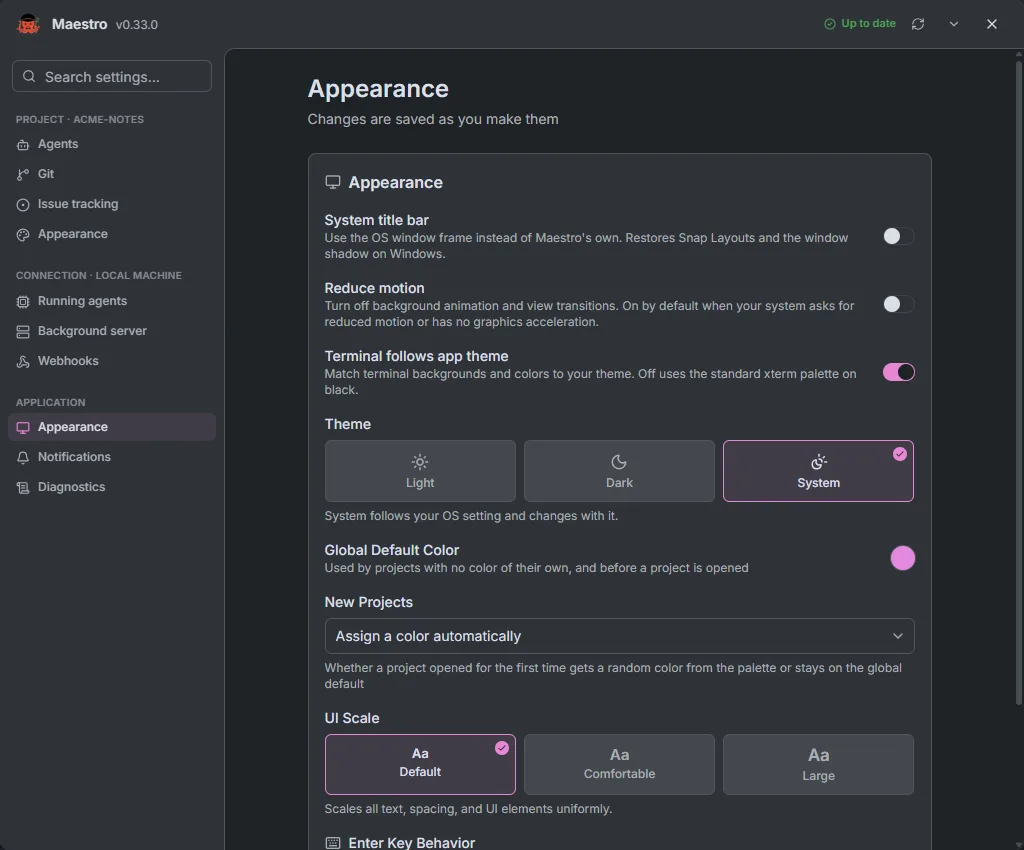Select the System theme card
Screen dimensions: 1024x850
(818, 471)
